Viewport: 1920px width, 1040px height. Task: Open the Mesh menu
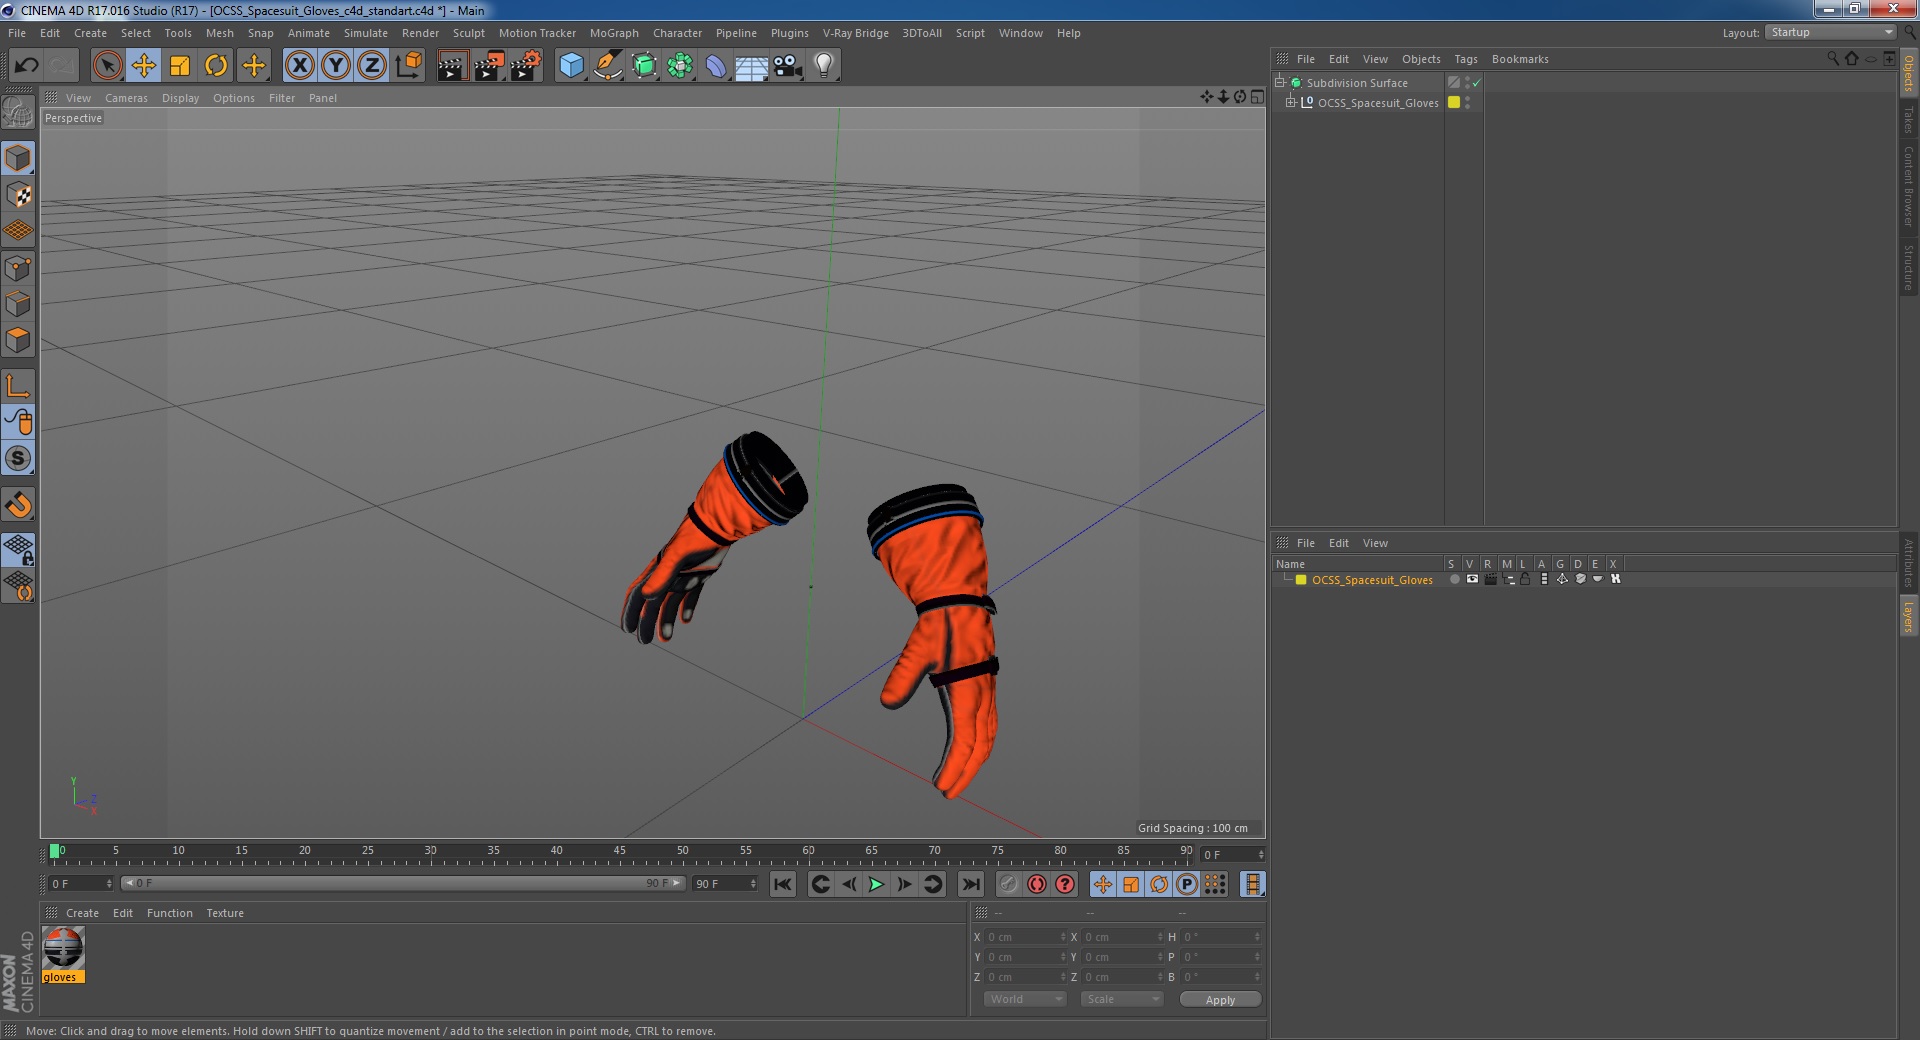click(x=219, y=33)
